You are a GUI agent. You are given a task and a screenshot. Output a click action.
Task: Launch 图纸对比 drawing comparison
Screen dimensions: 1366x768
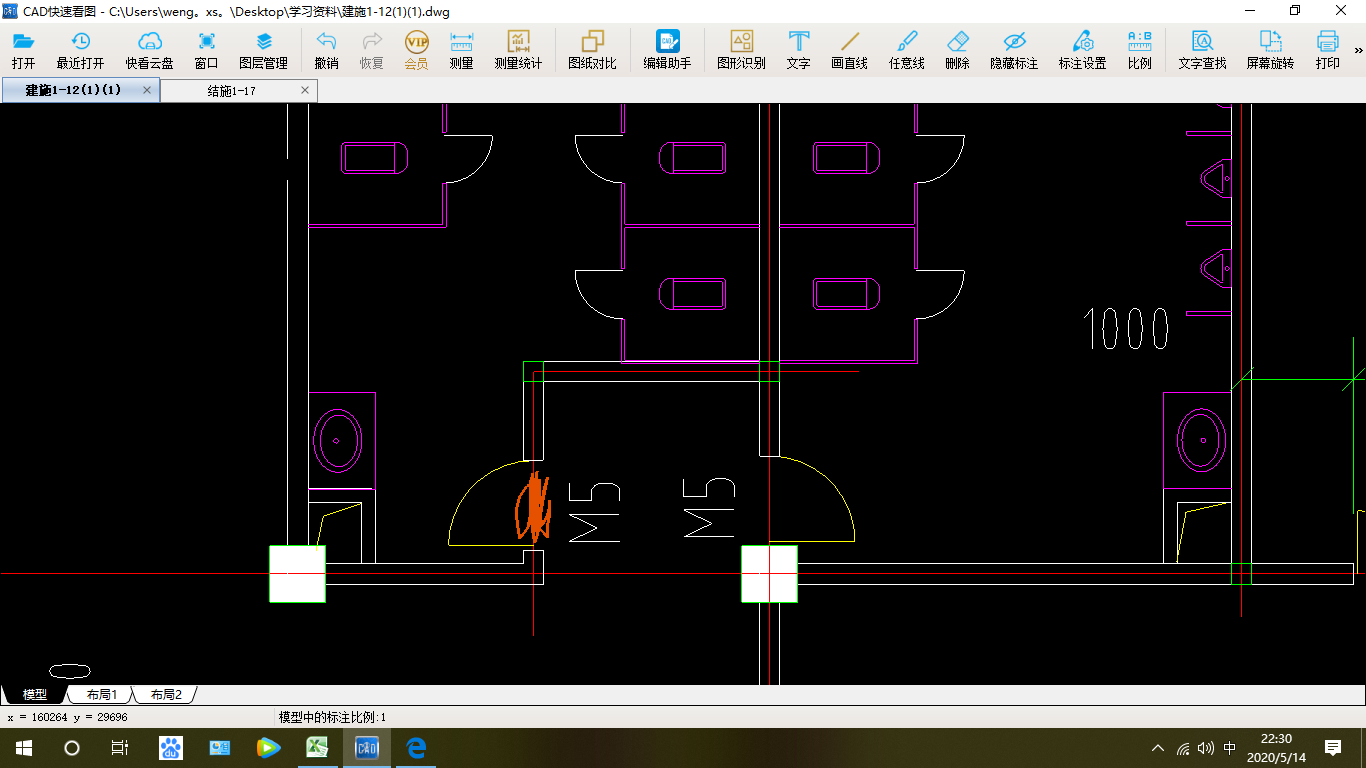(x=592, y=50)
